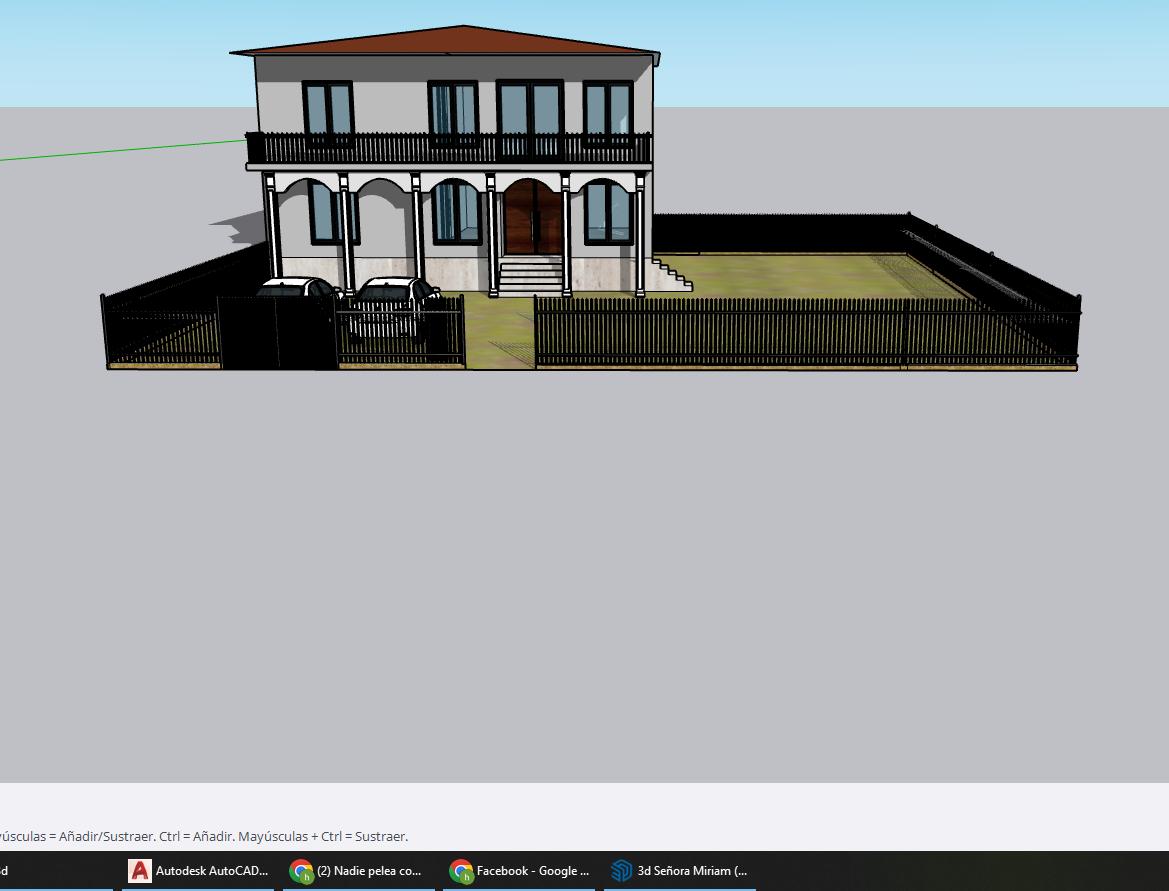1169x891 pixels.
Task: Select the grass lawn in the right yard
Action: pos(800,276)
